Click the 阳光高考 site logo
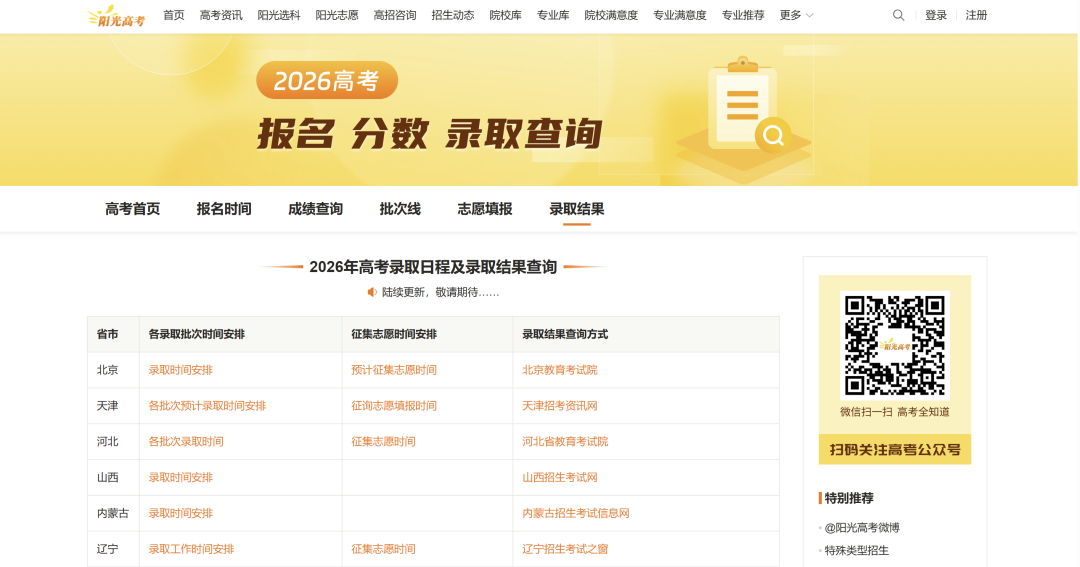The image size is (1080, 567). 116,15
